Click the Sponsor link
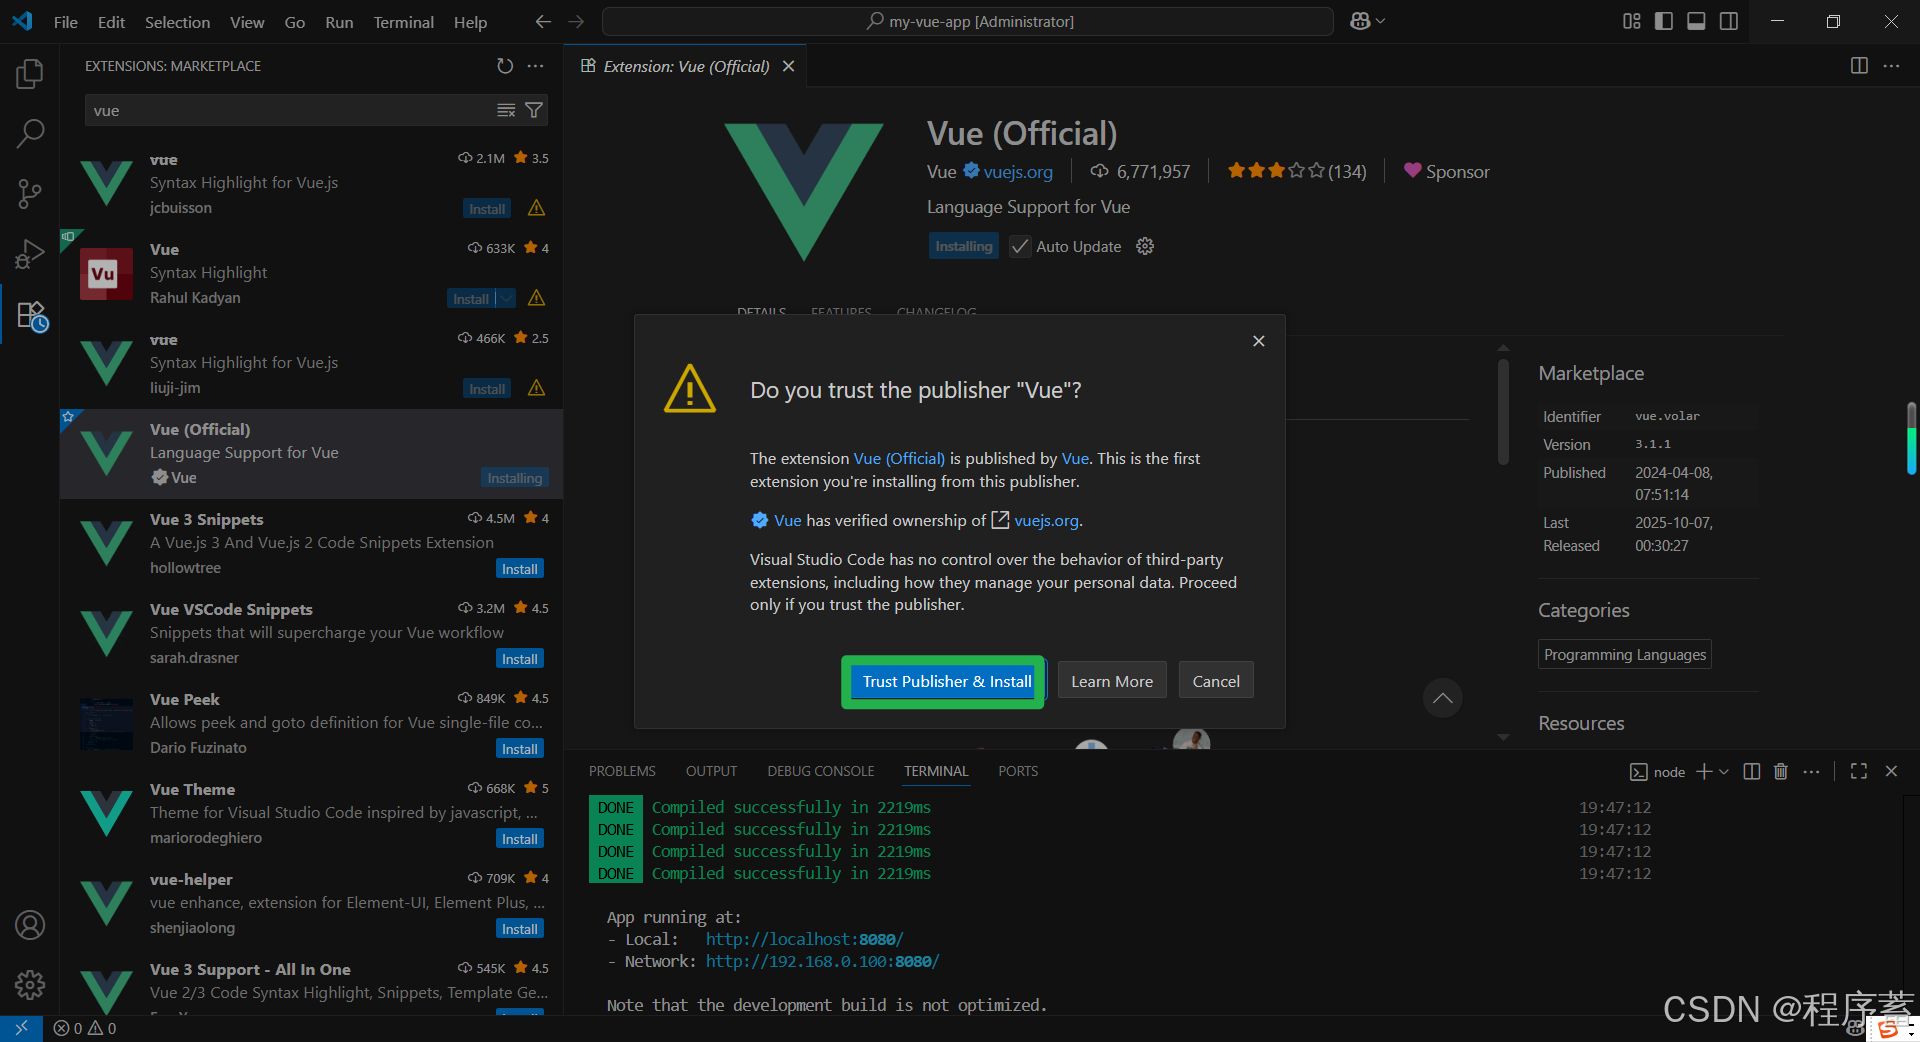 click(x=1446, y=171)
